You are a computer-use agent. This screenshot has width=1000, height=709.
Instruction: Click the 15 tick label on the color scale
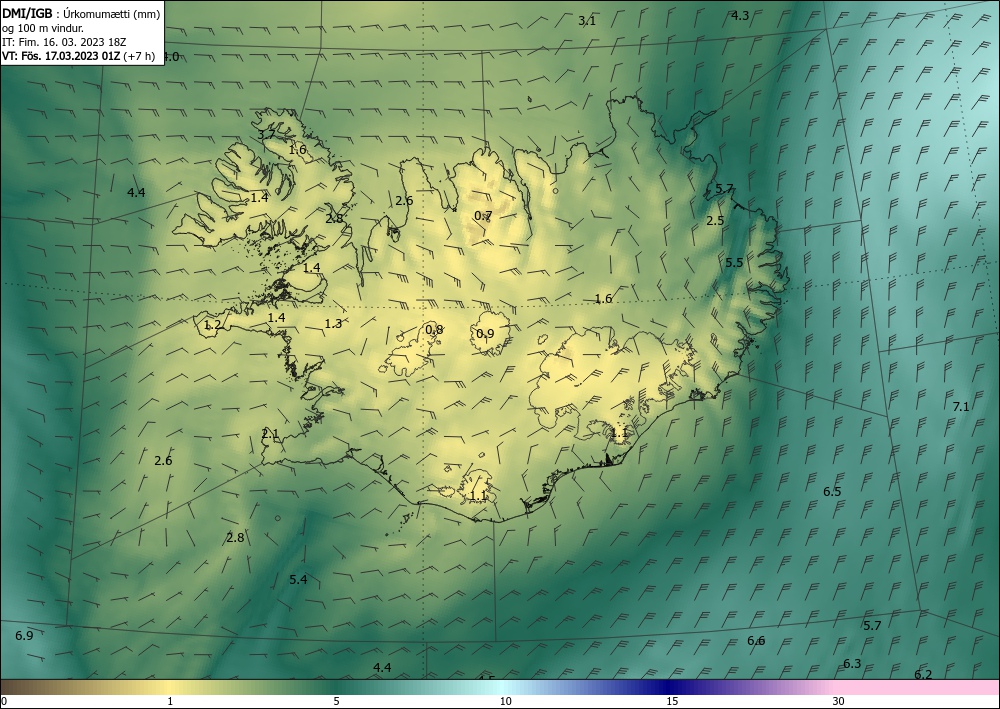click(x=672, y=701)
